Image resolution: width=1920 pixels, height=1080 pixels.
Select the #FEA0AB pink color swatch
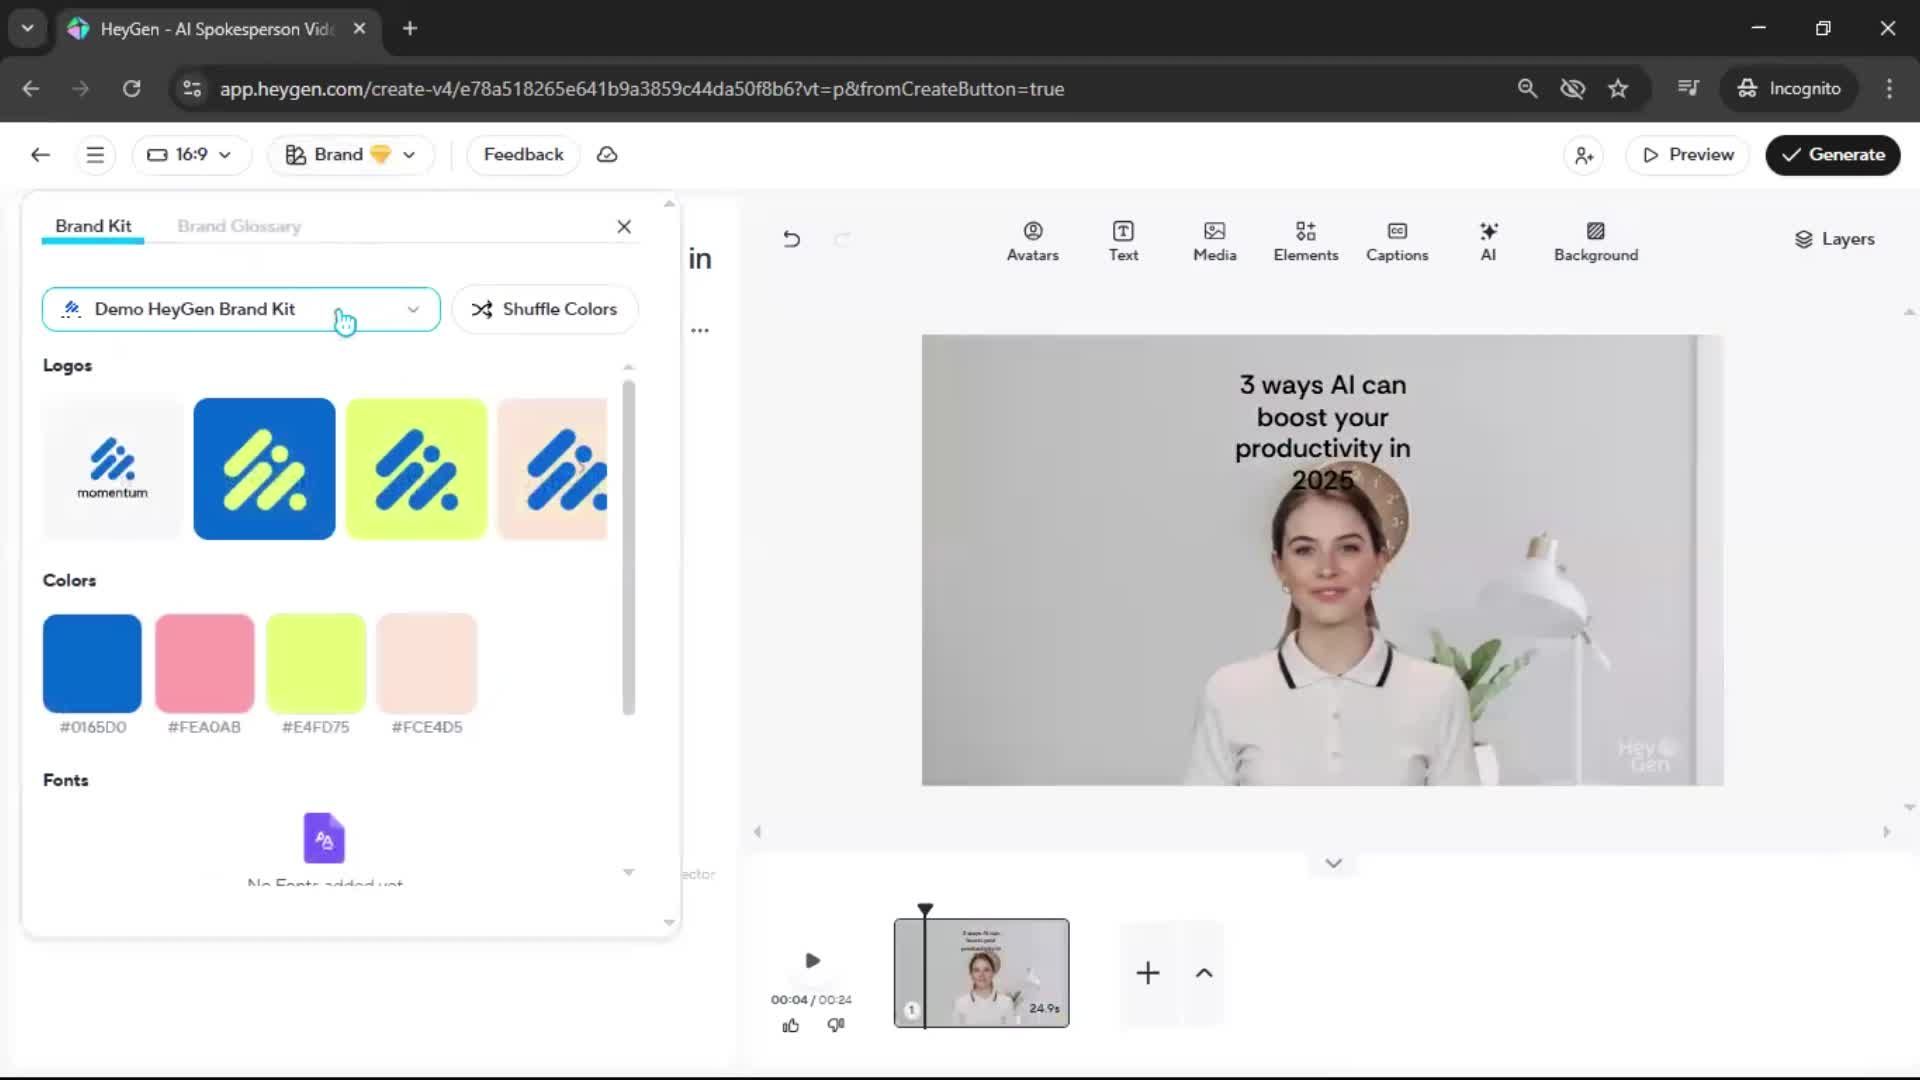point(204,663)
